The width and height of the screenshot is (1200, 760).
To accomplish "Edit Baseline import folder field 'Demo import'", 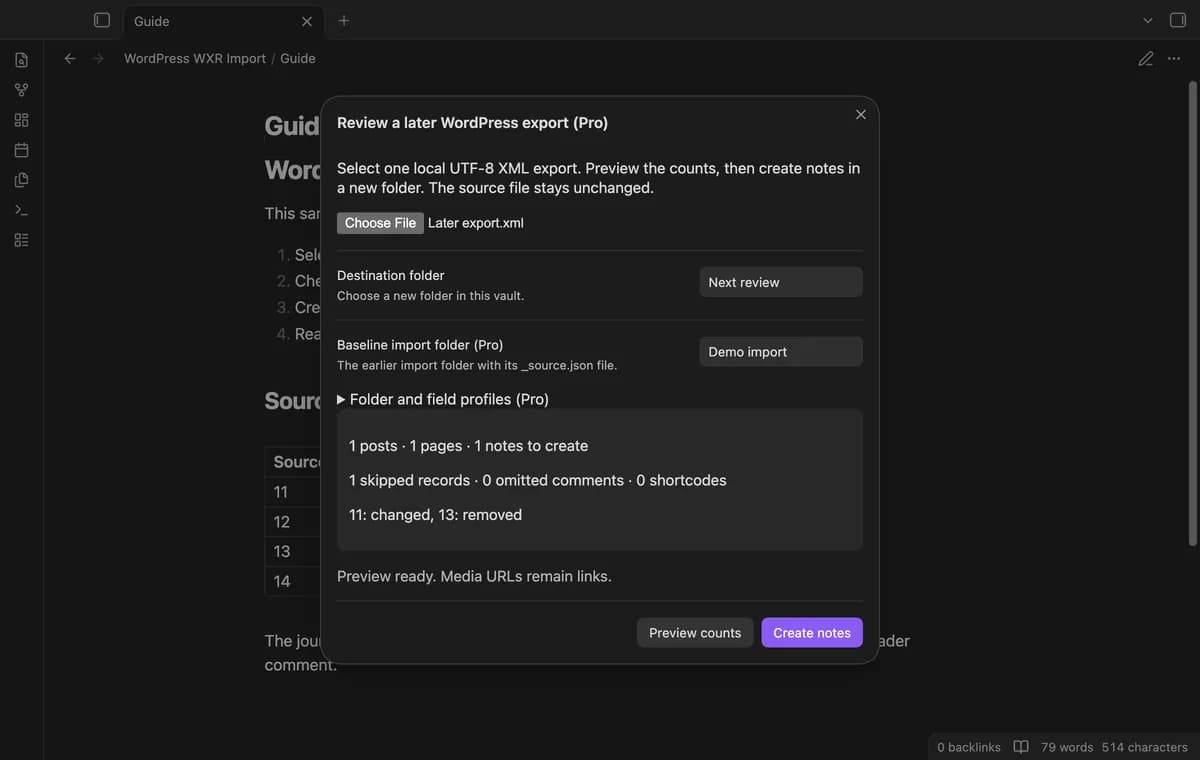I will tap(780, 352).
